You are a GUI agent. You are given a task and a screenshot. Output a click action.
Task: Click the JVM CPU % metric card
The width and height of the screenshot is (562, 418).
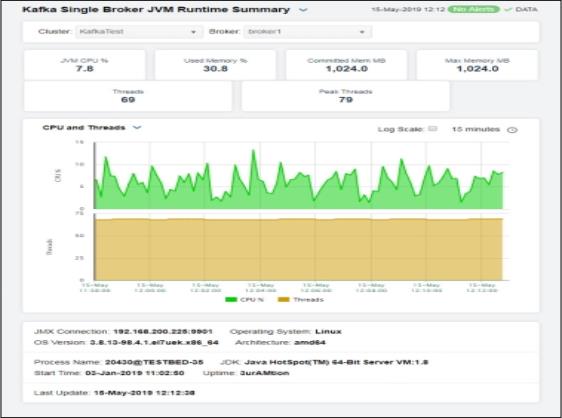(x=85, y=65)
